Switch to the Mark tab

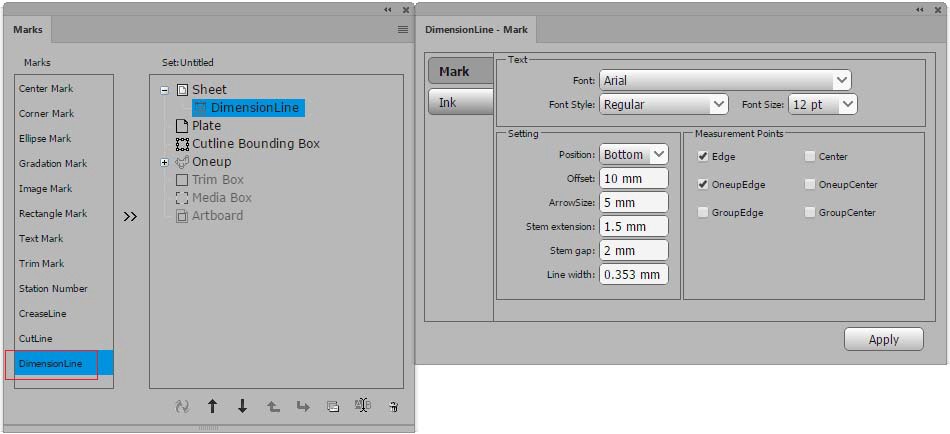pyautogui.click(x=460, y=72)
